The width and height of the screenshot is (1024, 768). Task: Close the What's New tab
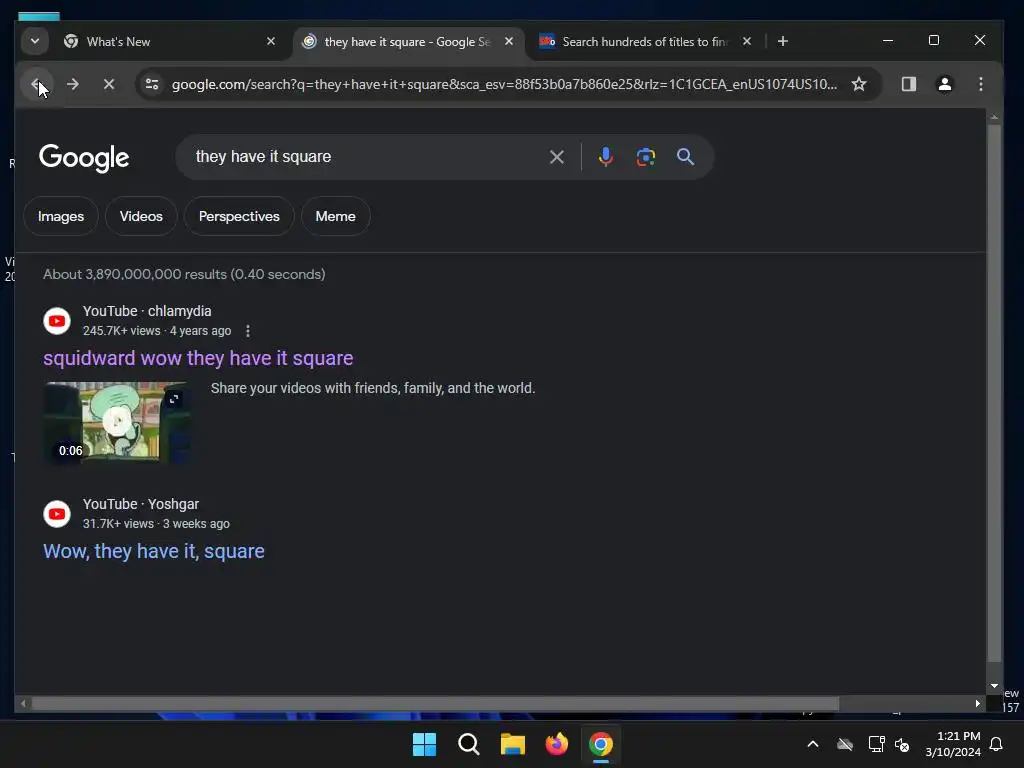click(271, 41)
